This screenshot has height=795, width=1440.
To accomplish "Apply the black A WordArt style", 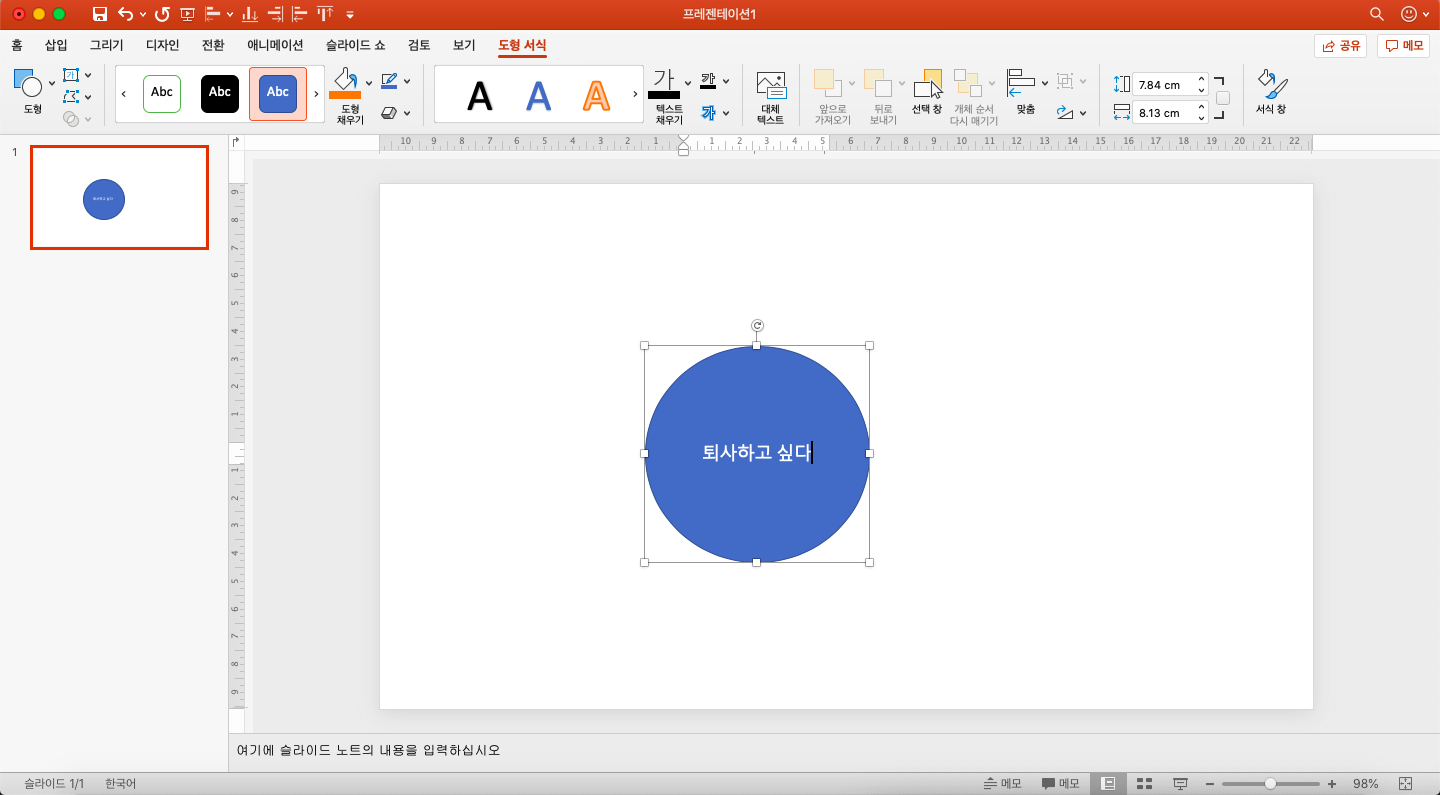I will [x=480, y=96].
